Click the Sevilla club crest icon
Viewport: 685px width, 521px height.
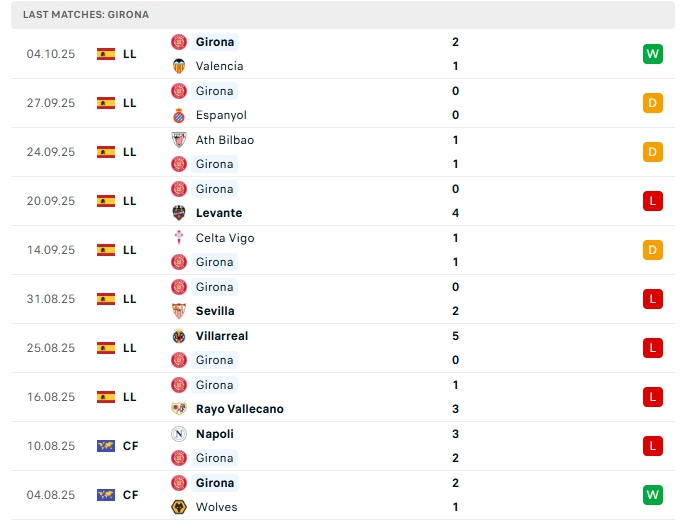point(179,311)
